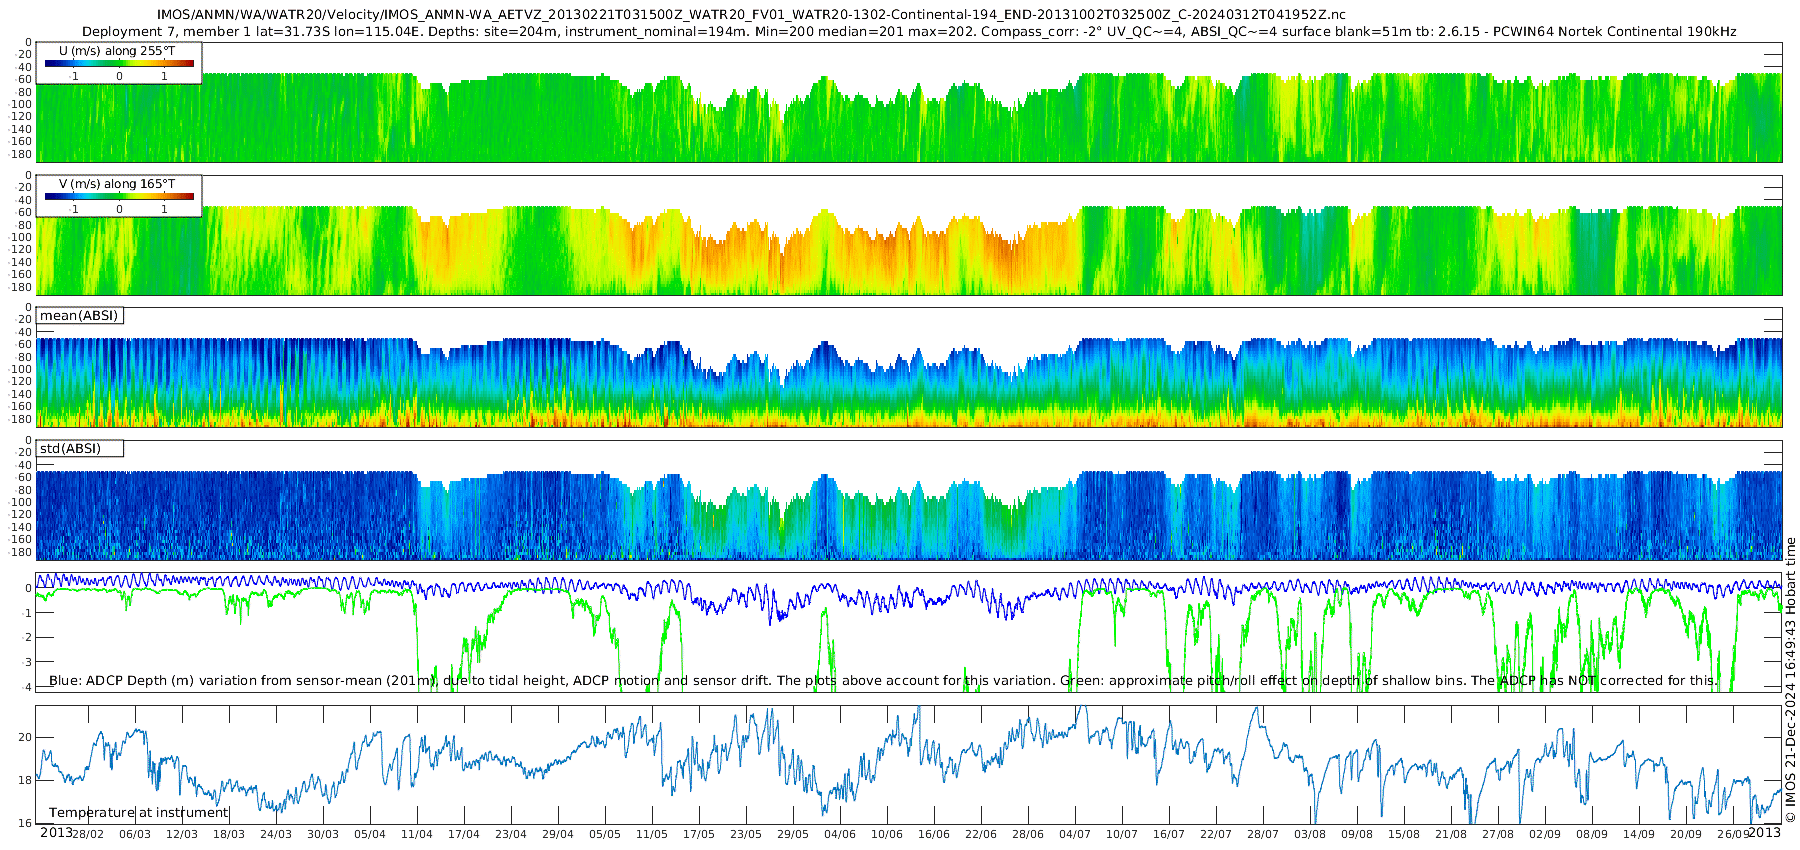This screenshot has height=850, width=1800.
Task: Click the 'V (m/s) along 165°T' legend label
Action: pyautogui.click(x=117, y=184)
